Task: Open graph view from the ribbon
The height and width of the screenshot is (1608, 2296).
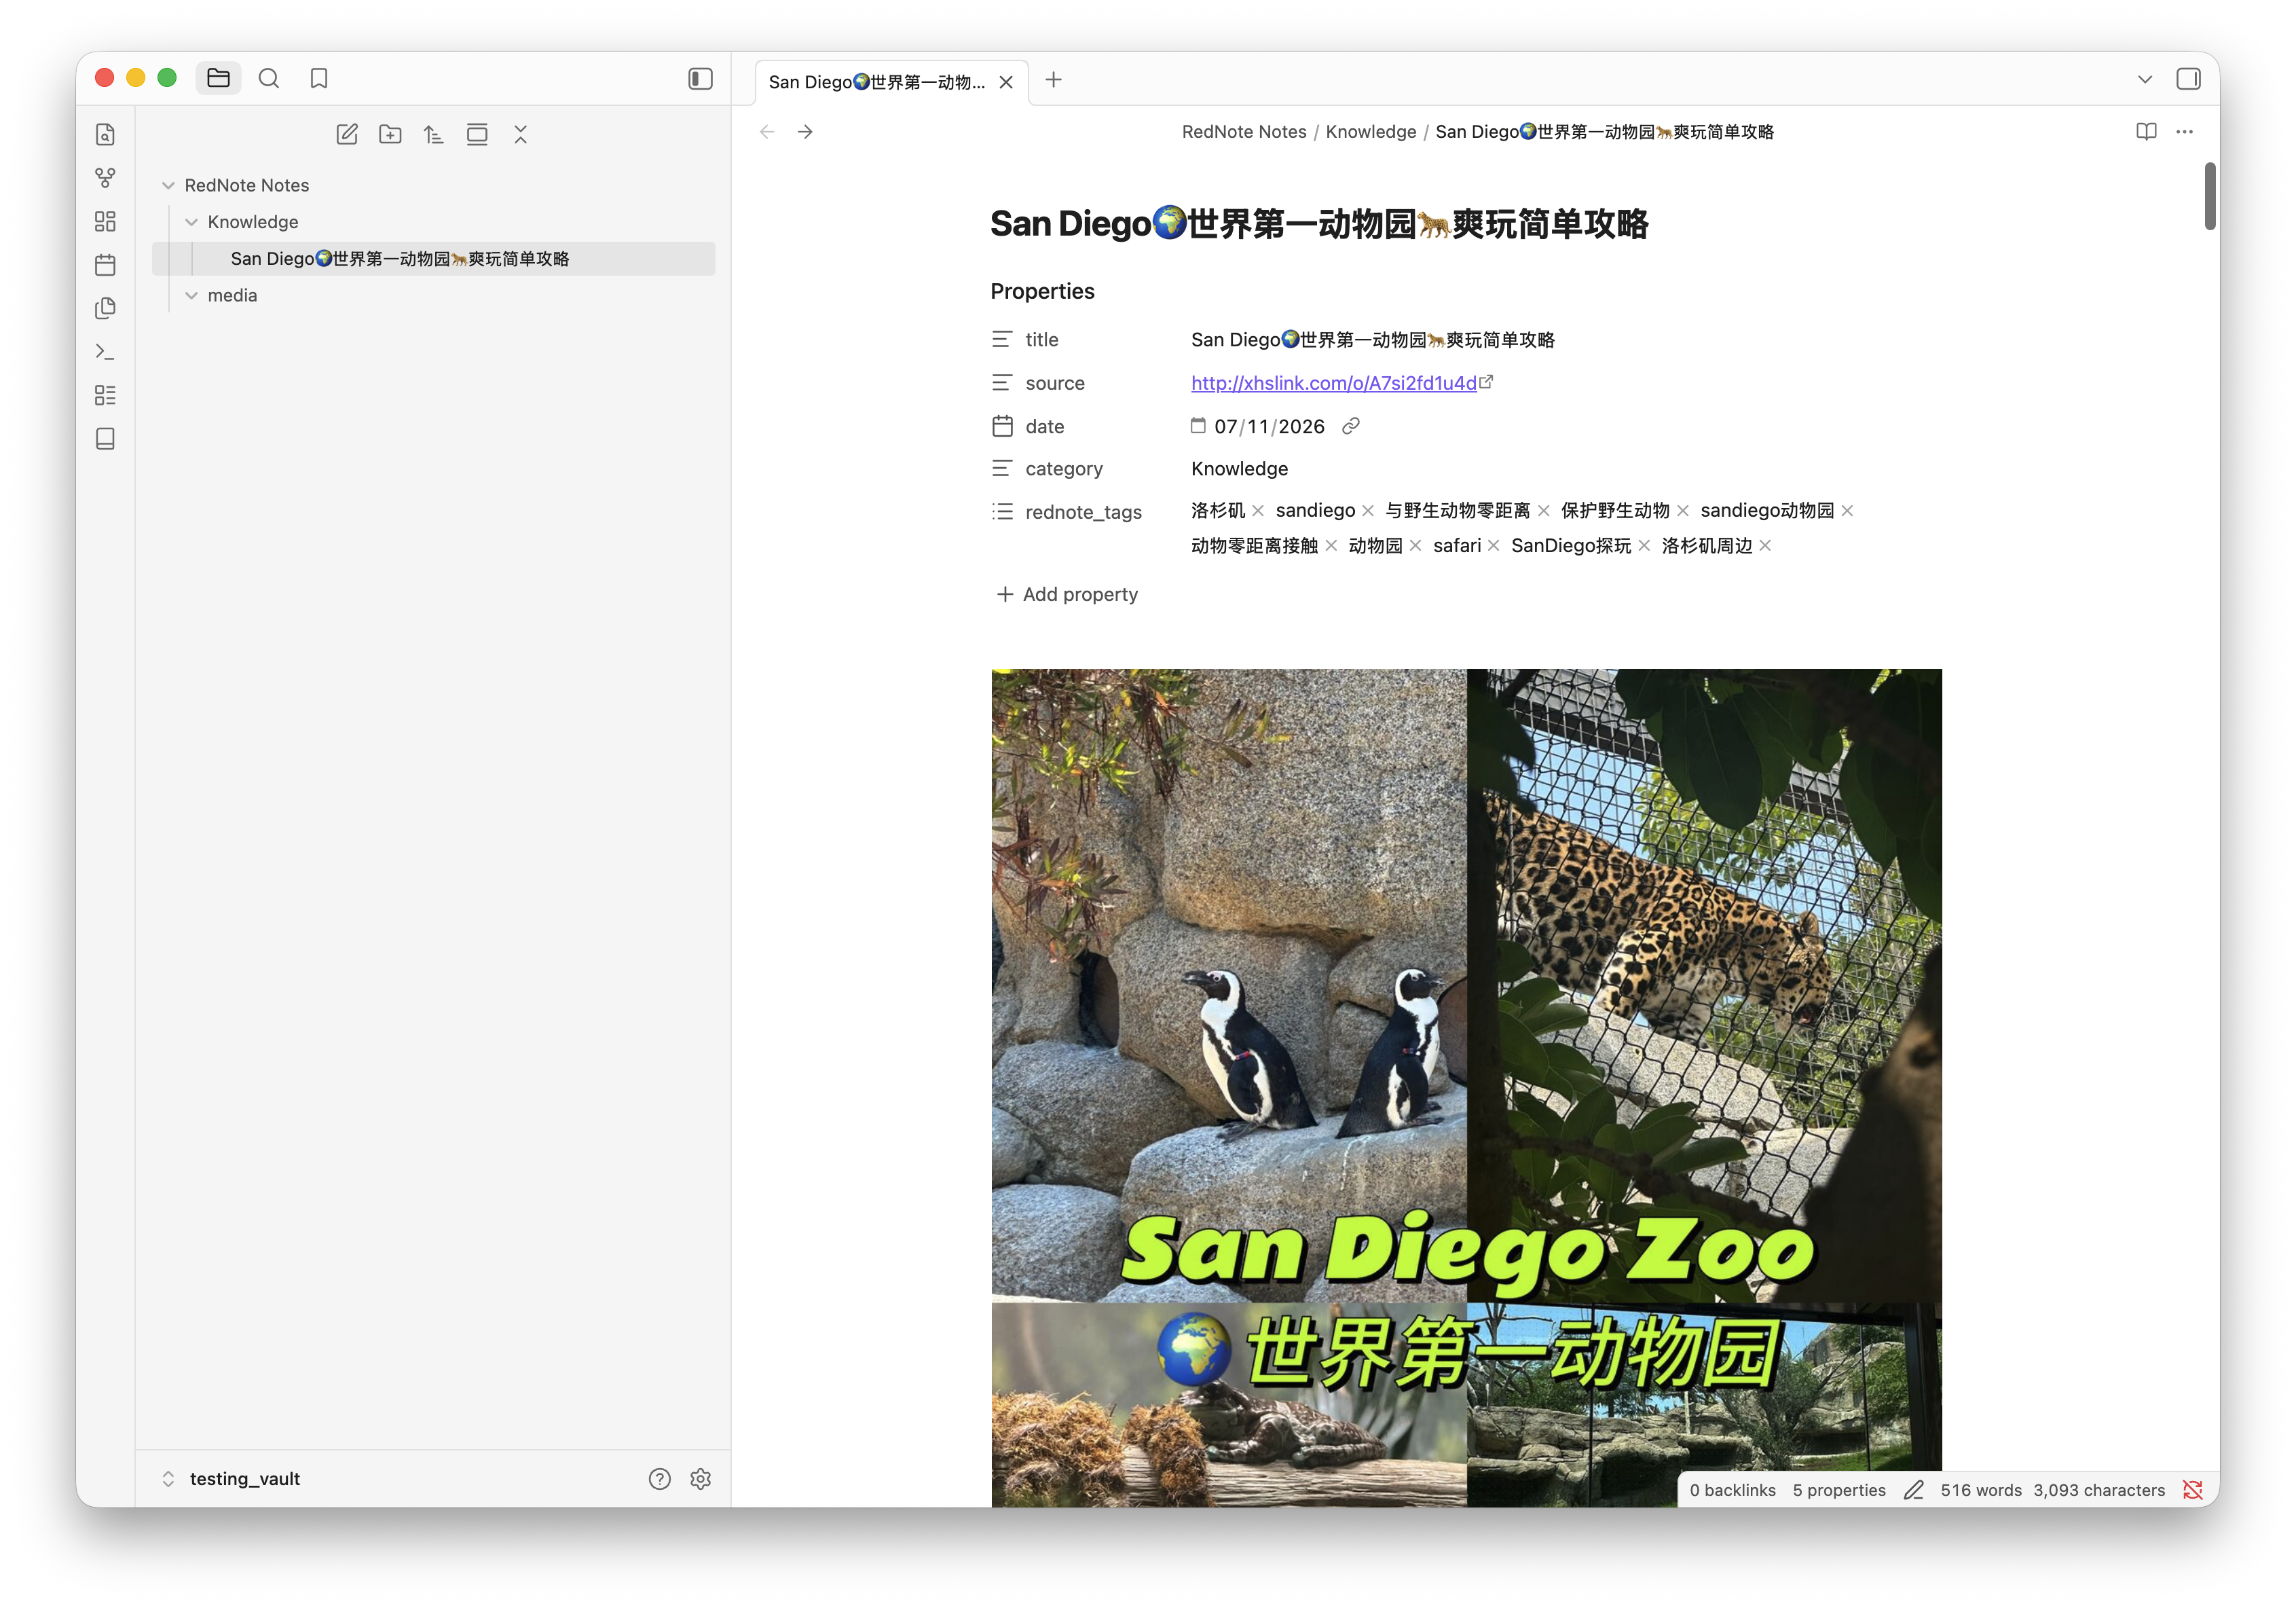Action: pos(105,178)
